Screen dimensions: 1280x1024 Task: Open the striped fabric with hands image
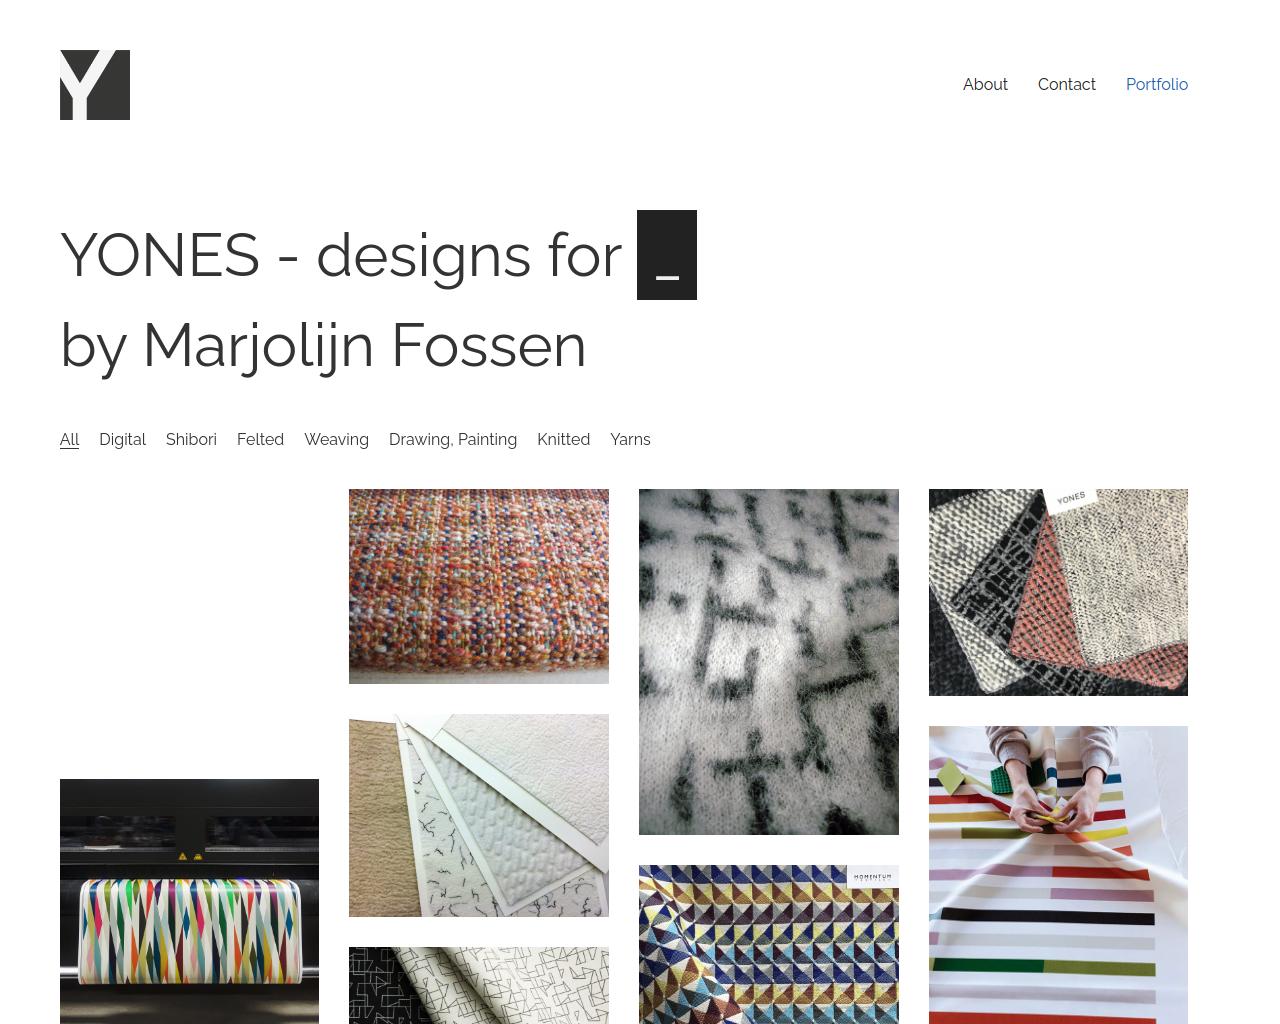click(1058, 875)
